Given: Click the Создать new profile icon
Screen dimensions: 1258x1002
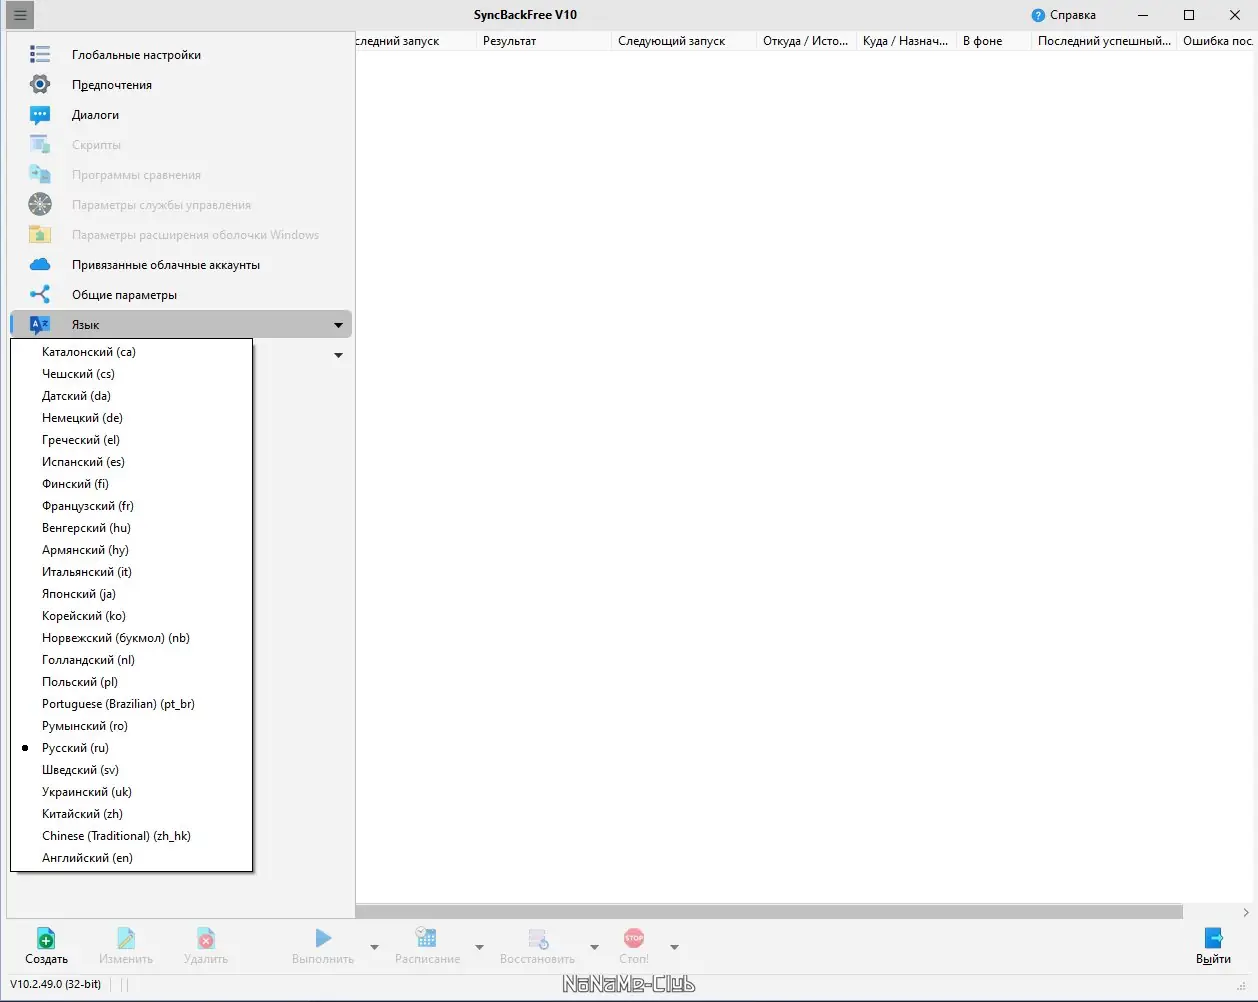Looking at the screenshot, I should [46, 938].
